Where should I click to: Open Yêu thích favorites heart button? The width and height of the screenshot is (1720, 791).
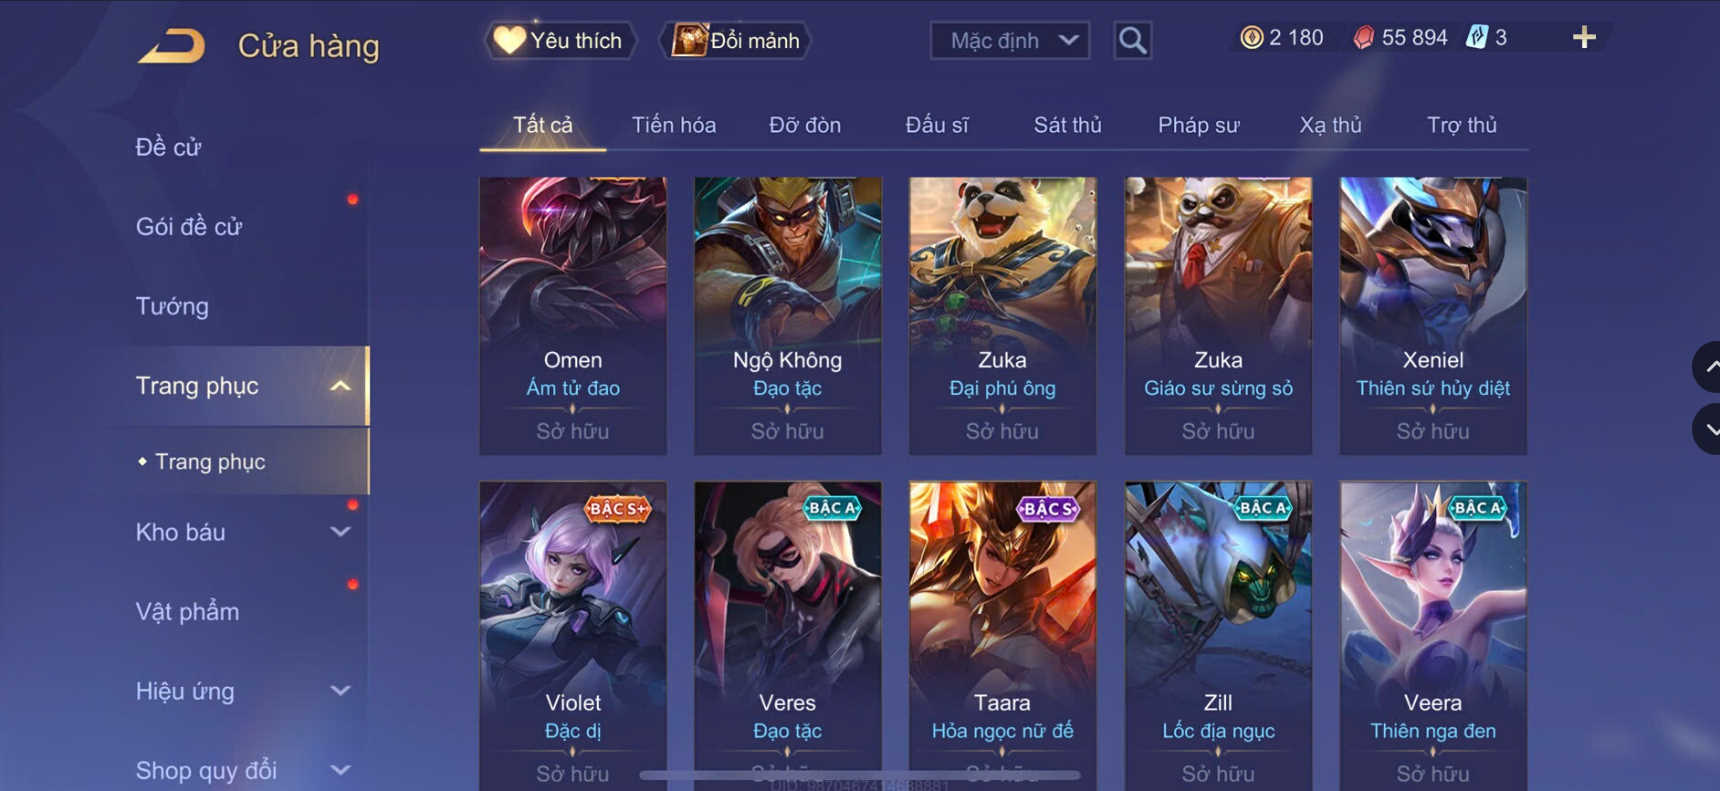coord(560,40)
